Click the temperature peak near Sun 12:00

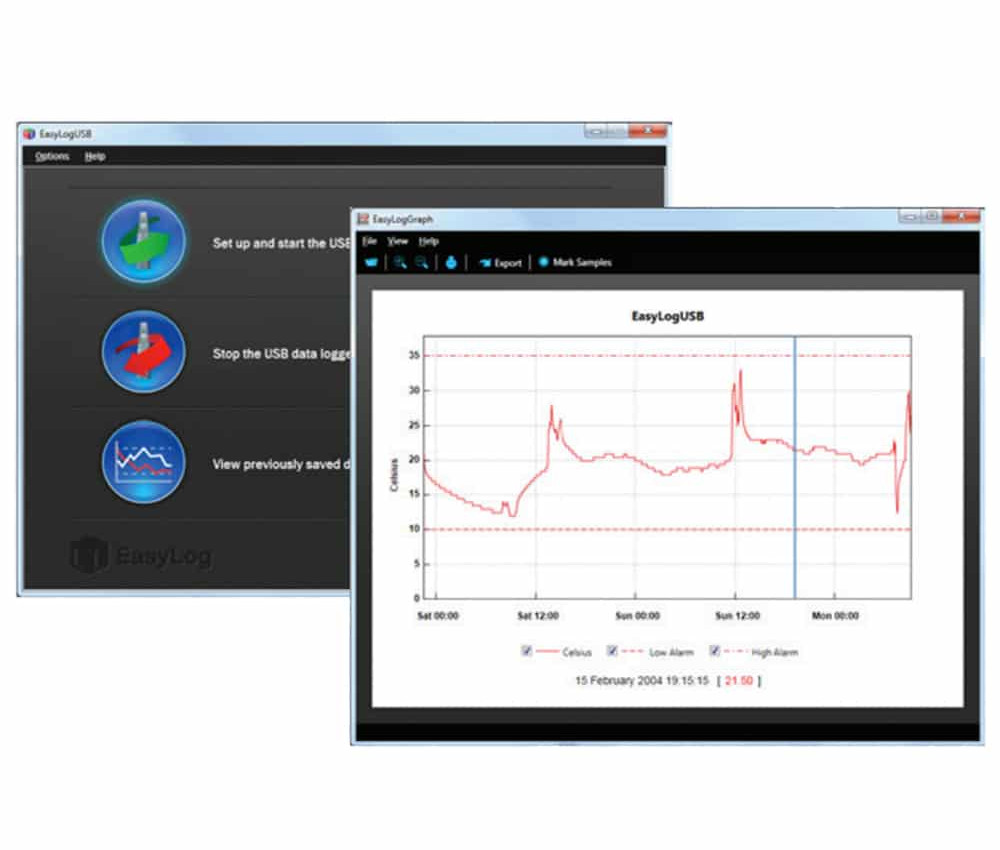(740, 373)
